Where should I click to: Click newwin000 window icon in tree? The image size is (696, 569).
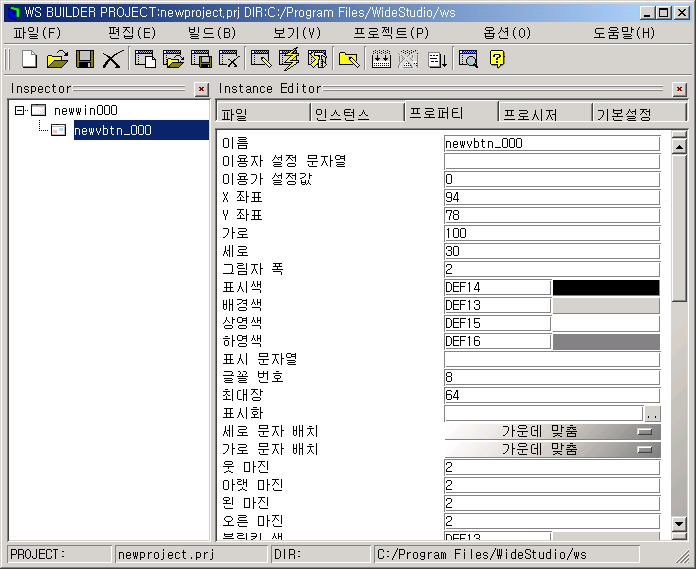click(39, 110)
